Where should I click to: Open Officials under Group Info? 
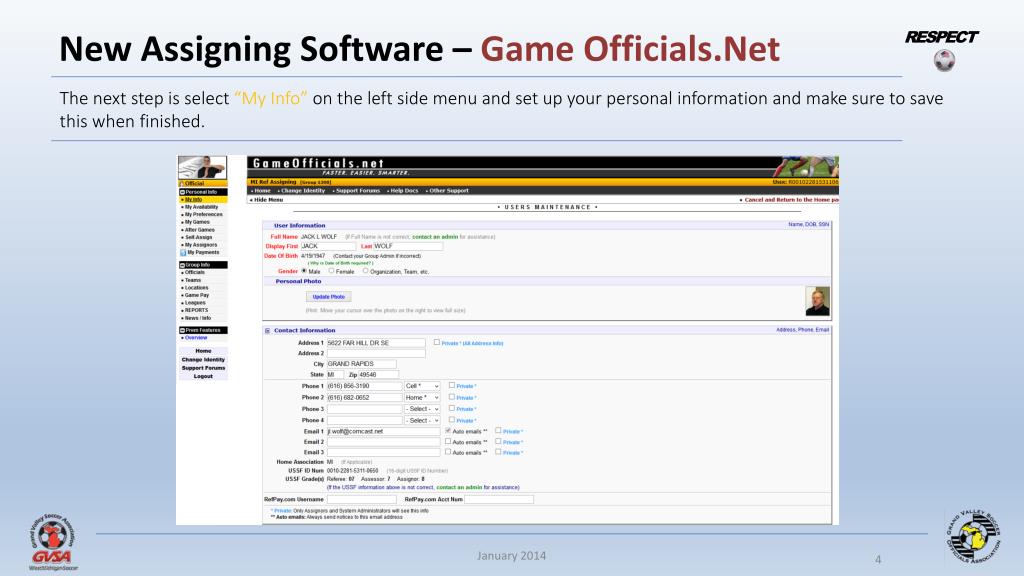coord(194,272)
